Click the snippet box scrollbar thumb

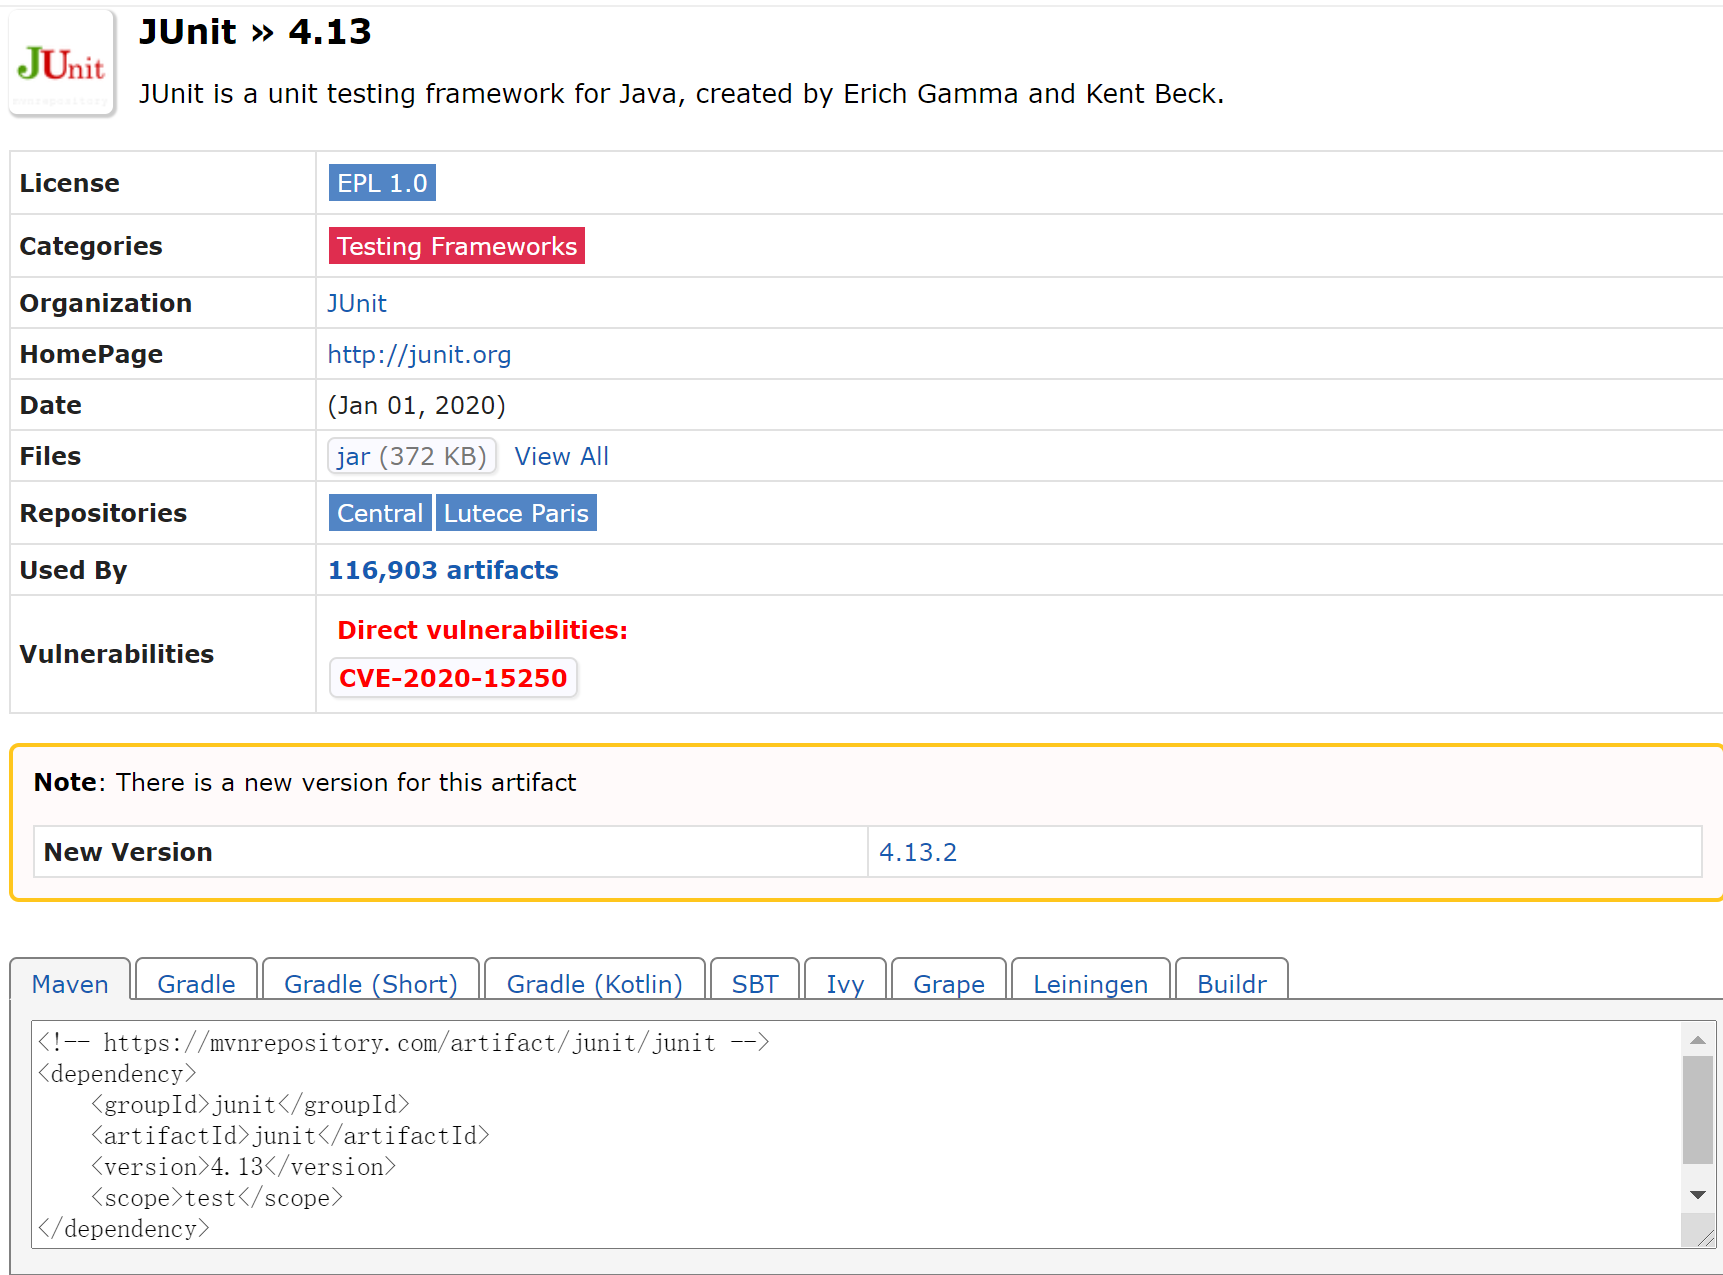point(1698,1110)
